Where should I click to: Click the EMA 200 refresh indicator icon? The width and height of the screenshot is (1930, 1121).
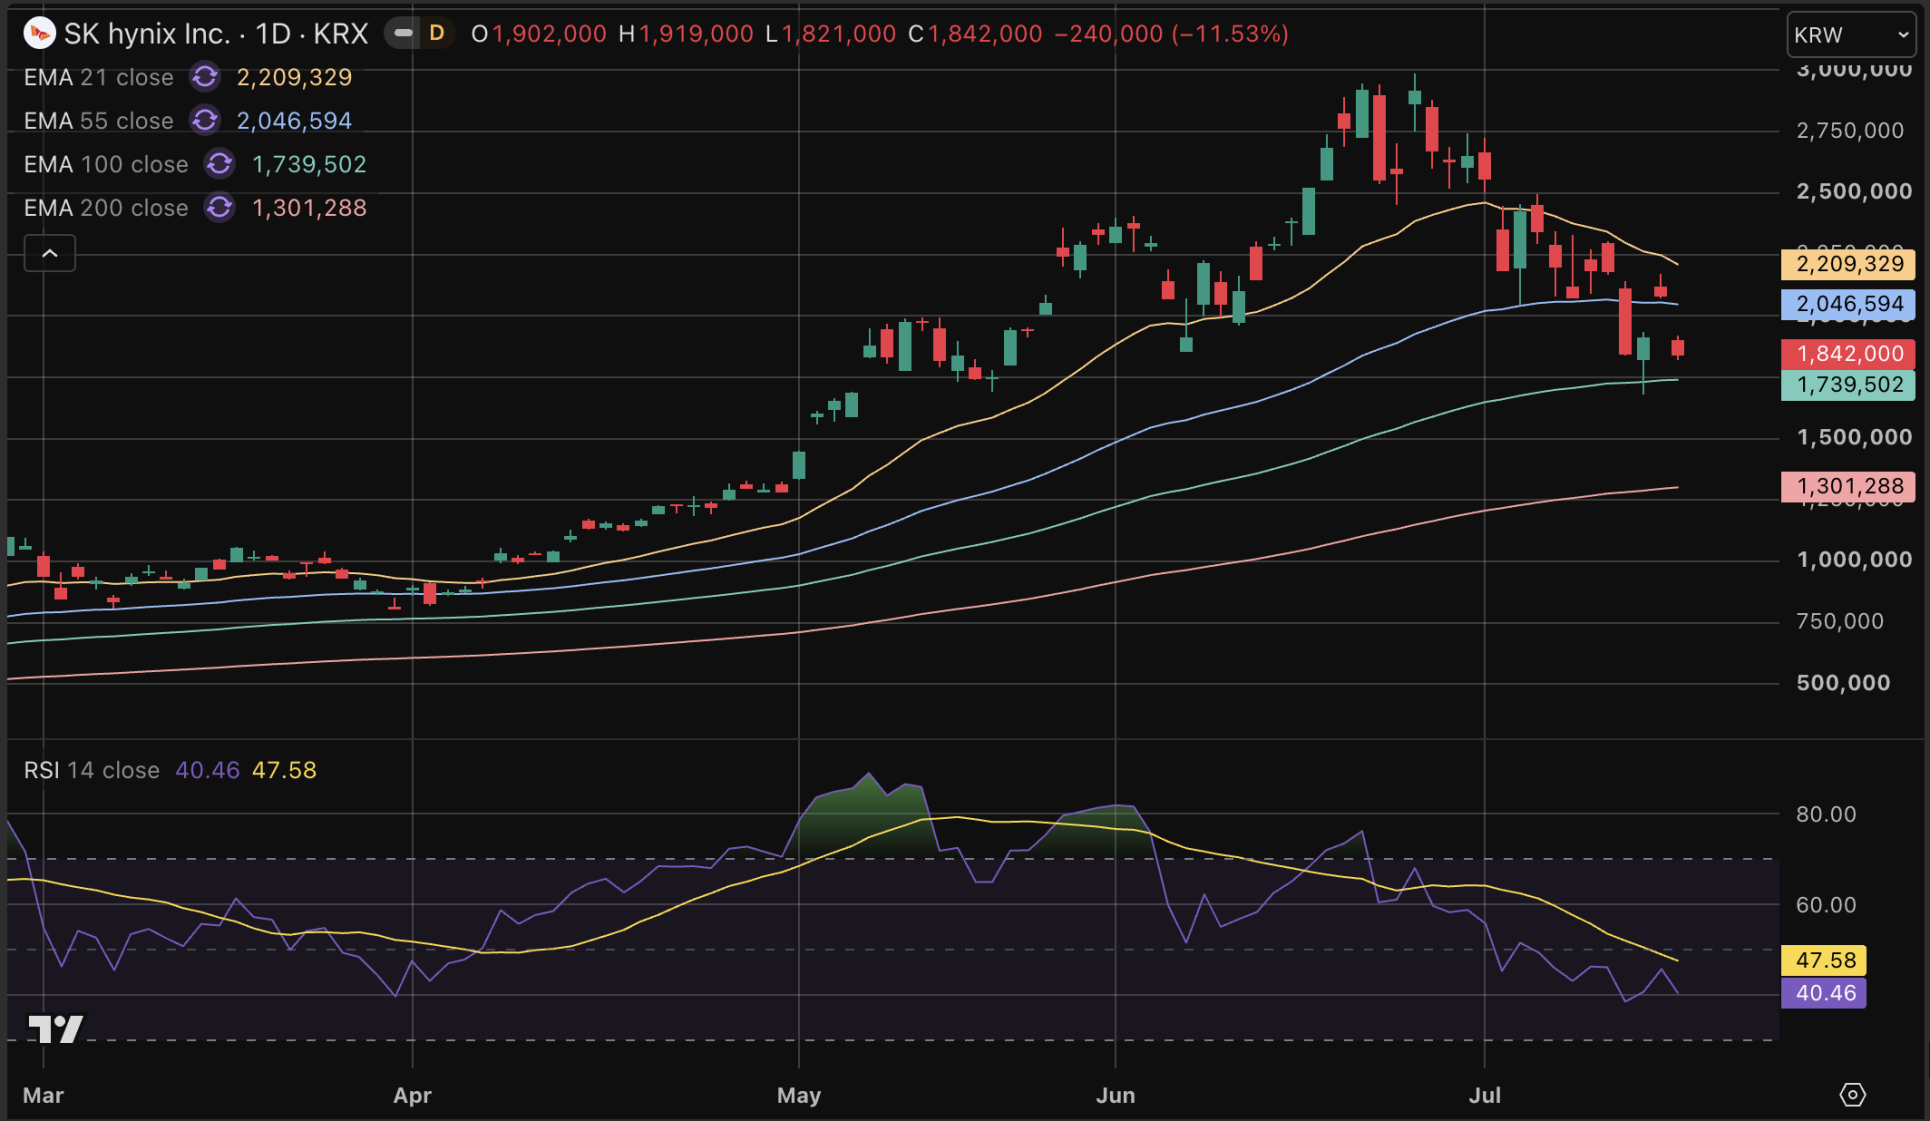tap(219, 208)
